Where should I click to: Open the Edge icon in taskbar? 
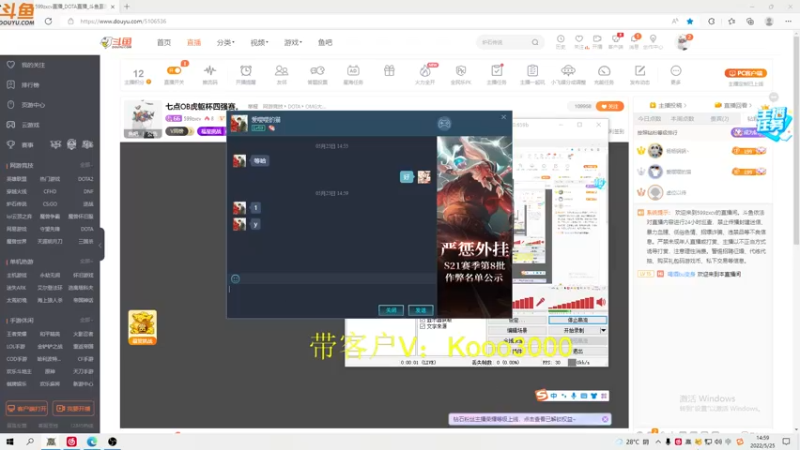pyautogui.click(x=92, y=442)
